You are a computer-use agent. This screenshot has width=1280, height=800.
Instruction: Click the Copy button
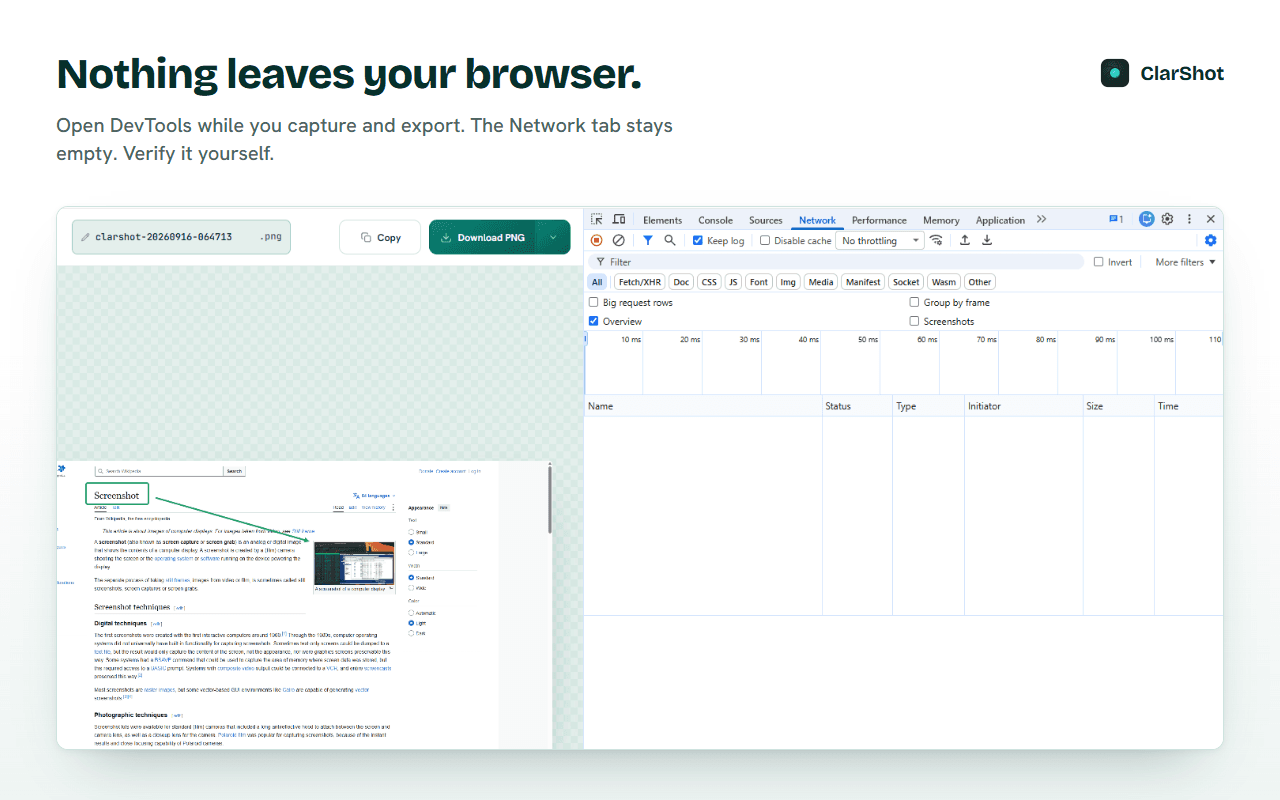pos(380,237)
